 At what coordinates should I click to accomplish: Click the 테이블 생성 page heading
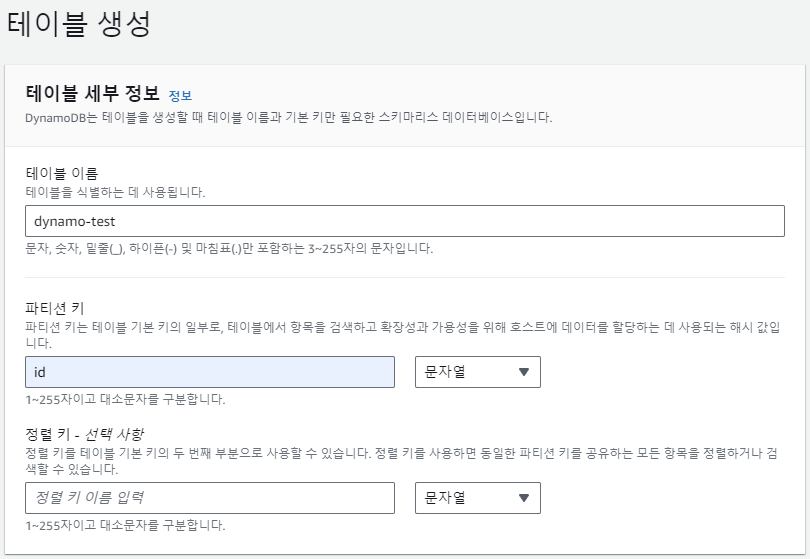[x=79, y=24]
